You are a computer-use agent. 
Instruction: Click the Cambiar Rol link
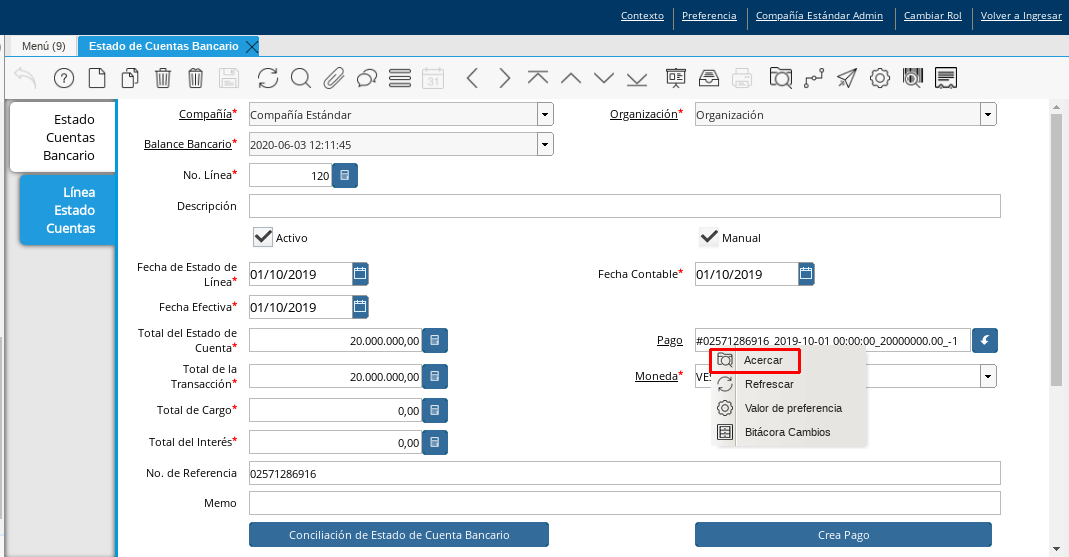pyautogui.click(x=933, y=16)
